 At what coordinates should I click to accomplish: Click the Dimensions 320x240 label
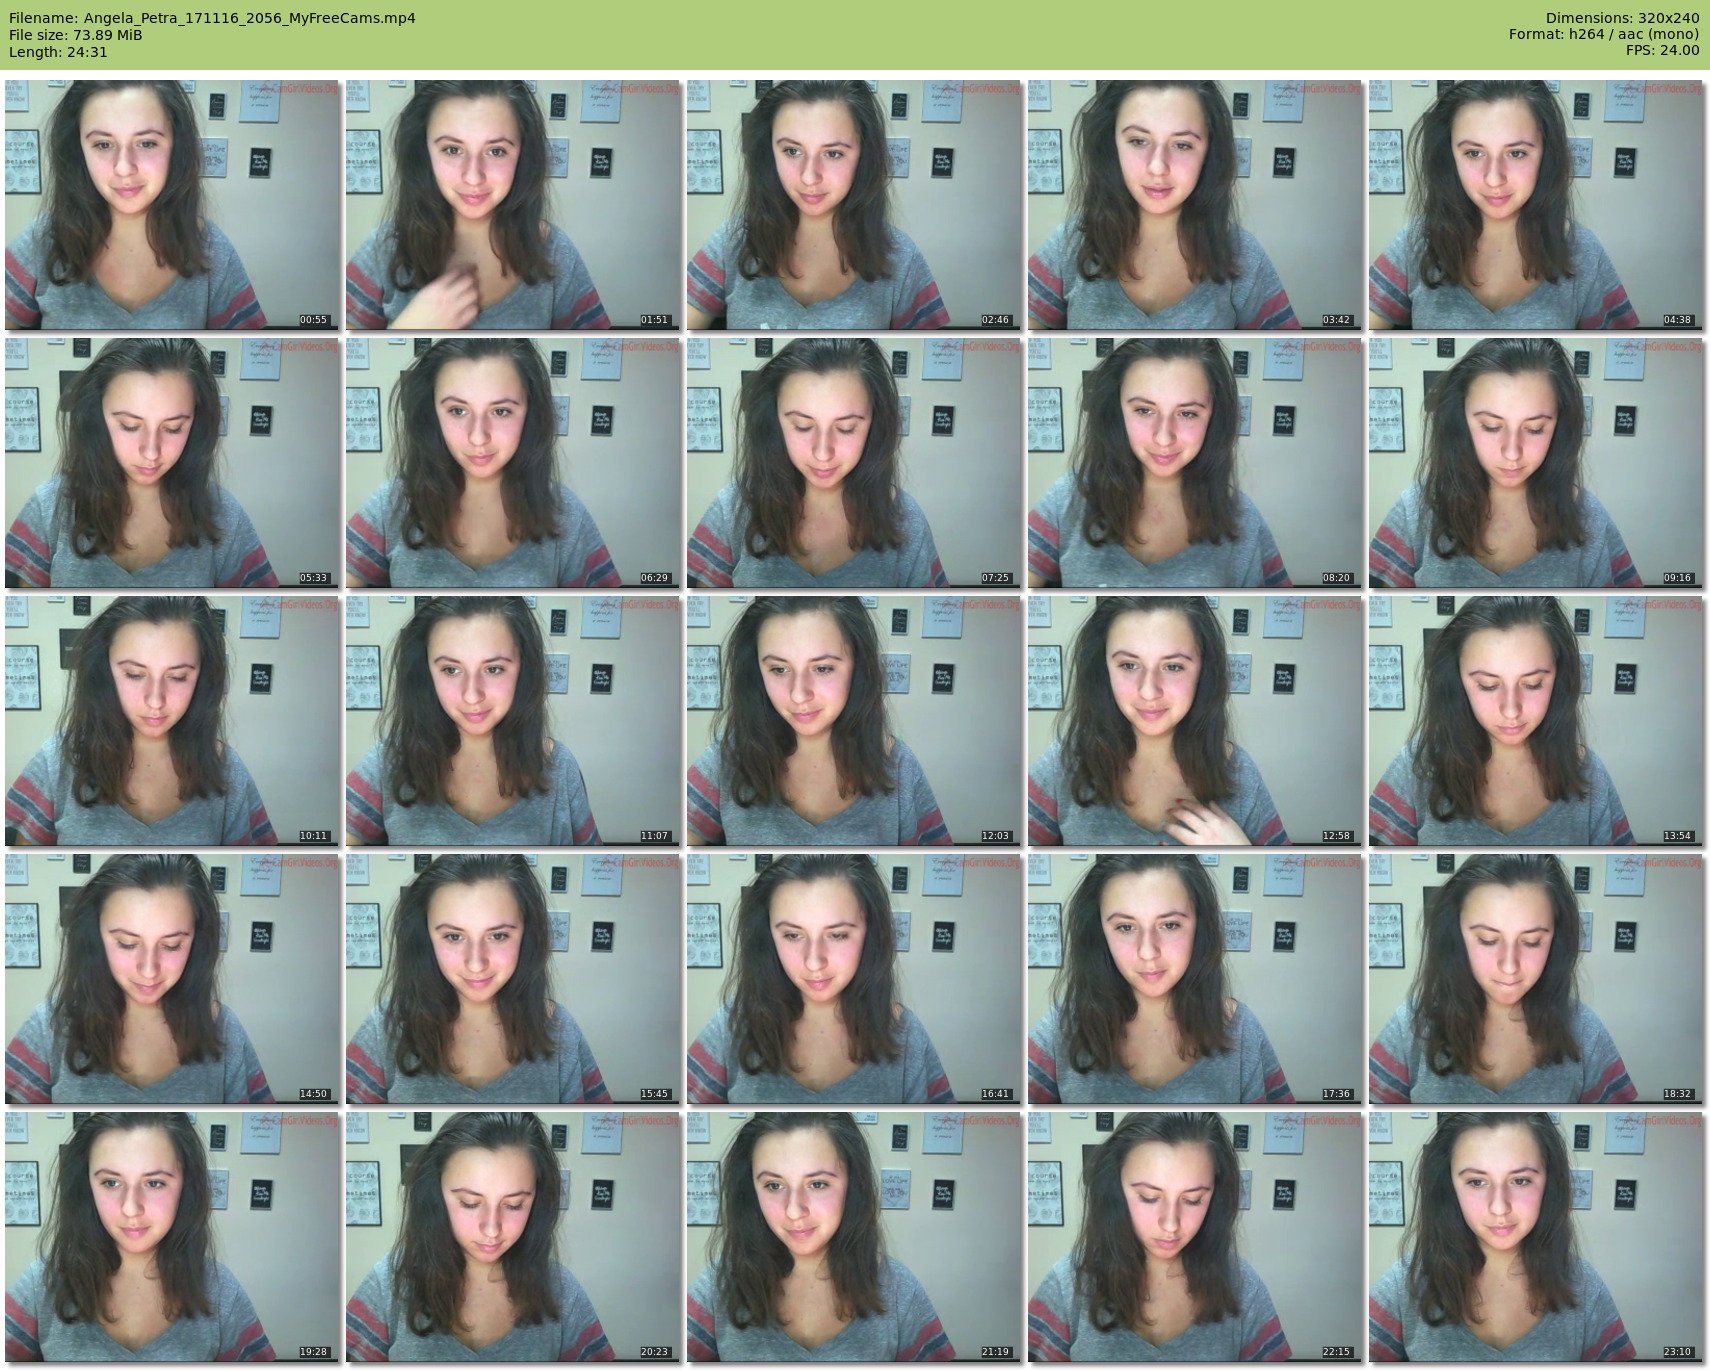pyautogui.click(x=1622, y=18)
